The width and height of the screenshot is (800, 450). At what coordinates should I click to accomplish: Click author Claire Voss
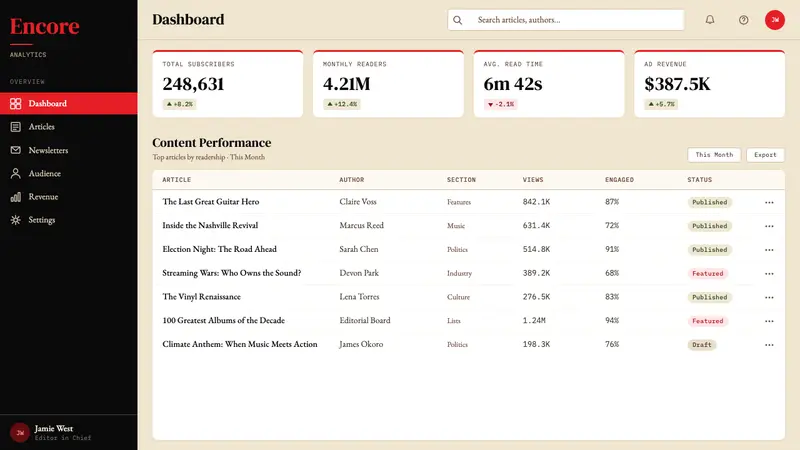pyautogui.click(x=358, y=202)
